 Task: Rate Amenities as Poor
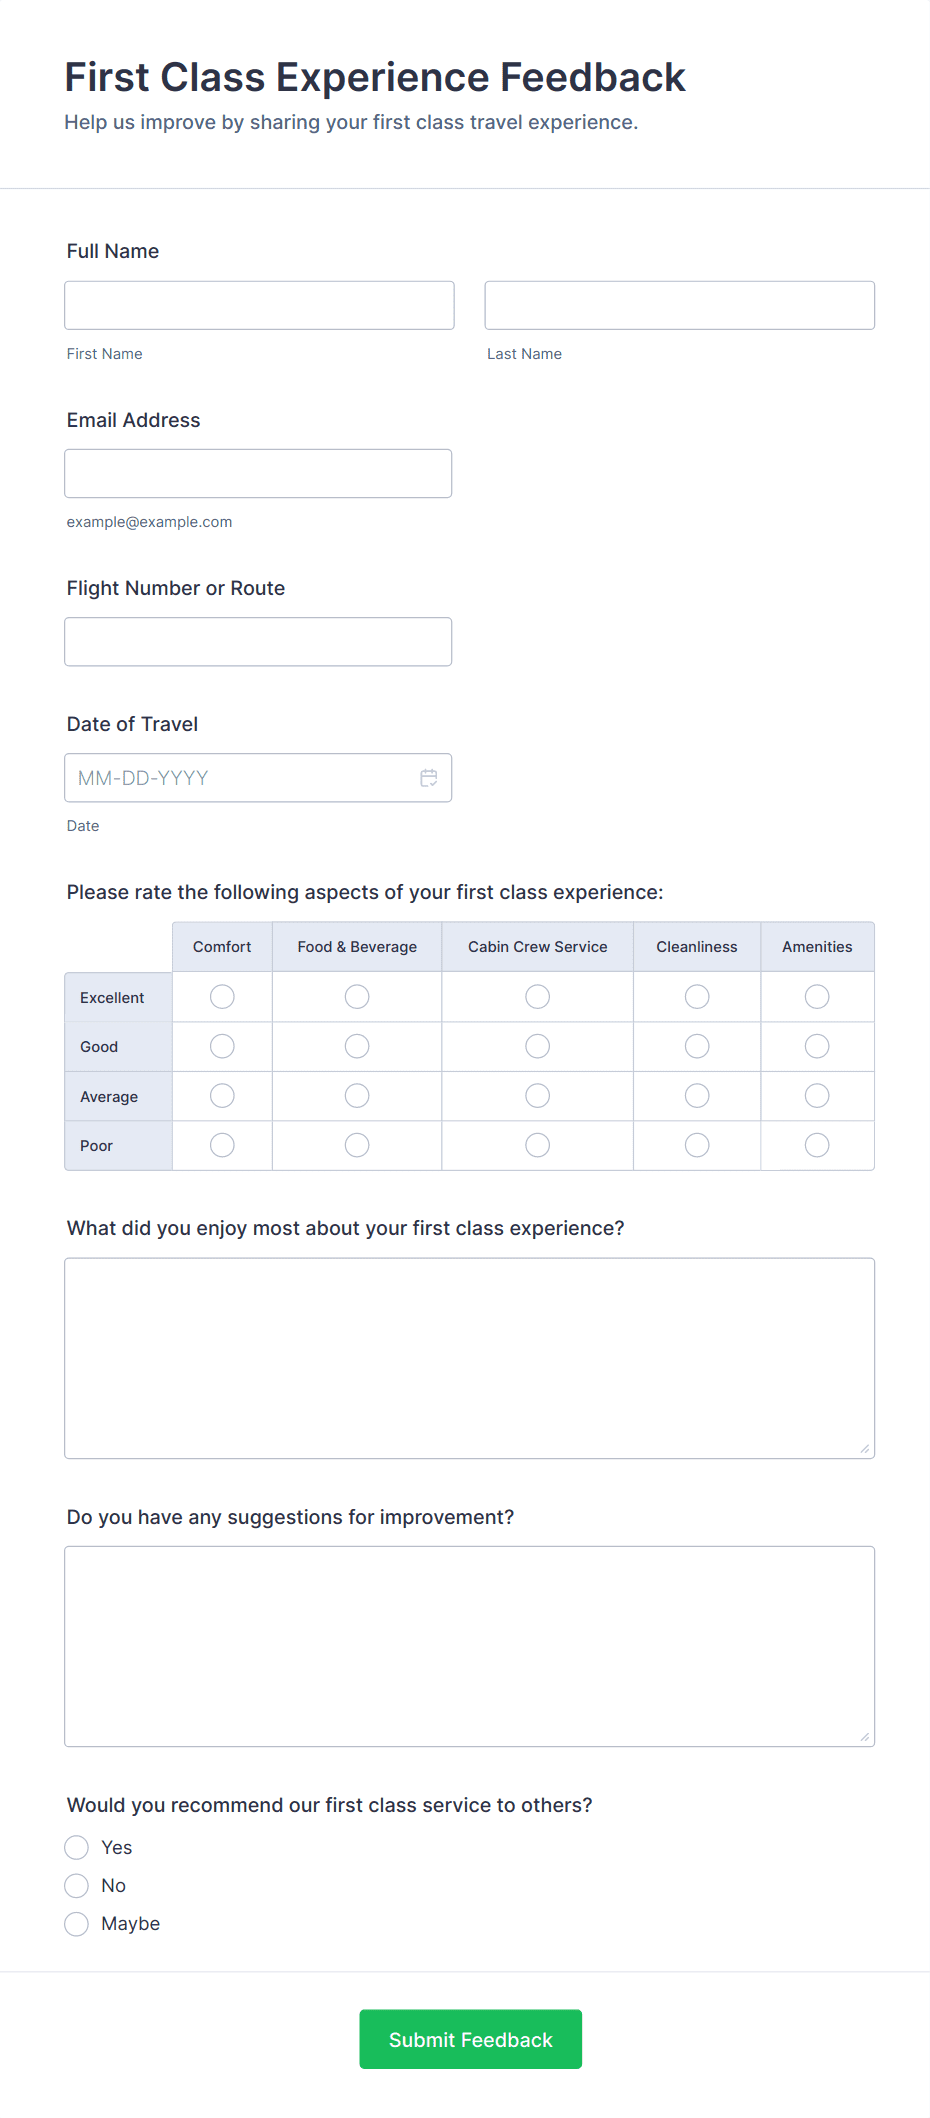pyautogui.click(x=817, y=1145)
